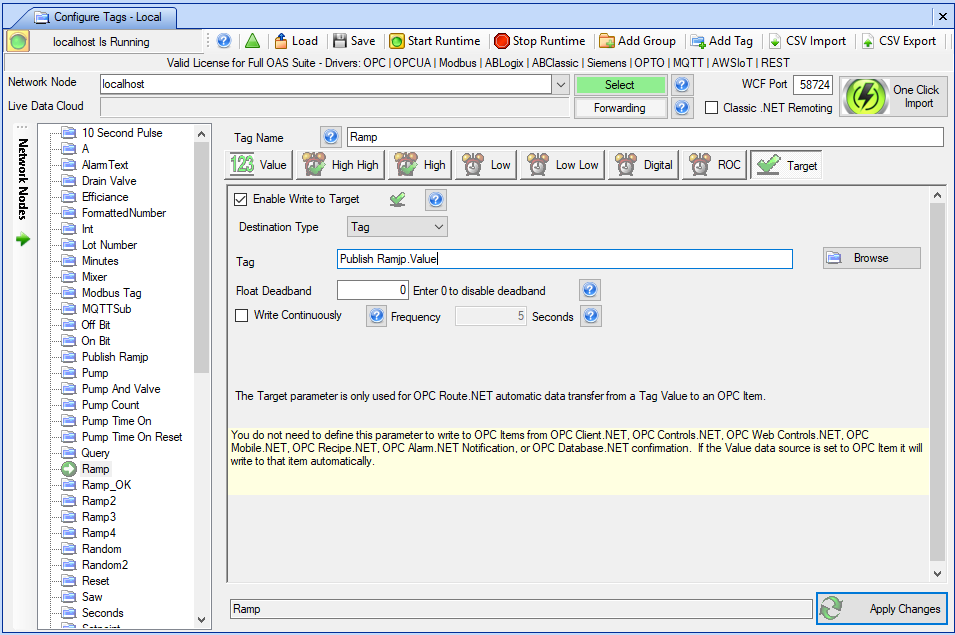Click the green arrow under Network Nodes
The height and width of the screenshot is (635, 955).
point(23,239)
